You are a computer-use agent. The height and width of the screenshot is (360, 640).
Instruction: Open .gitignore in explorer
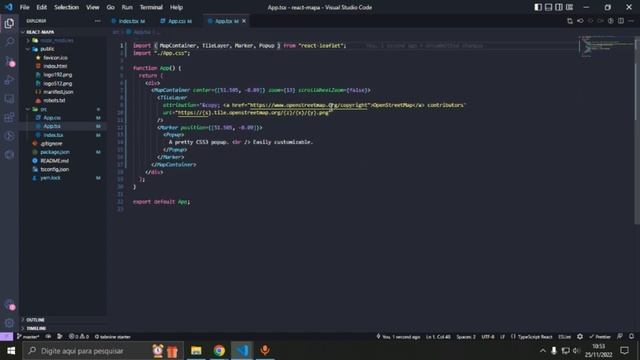51,143
